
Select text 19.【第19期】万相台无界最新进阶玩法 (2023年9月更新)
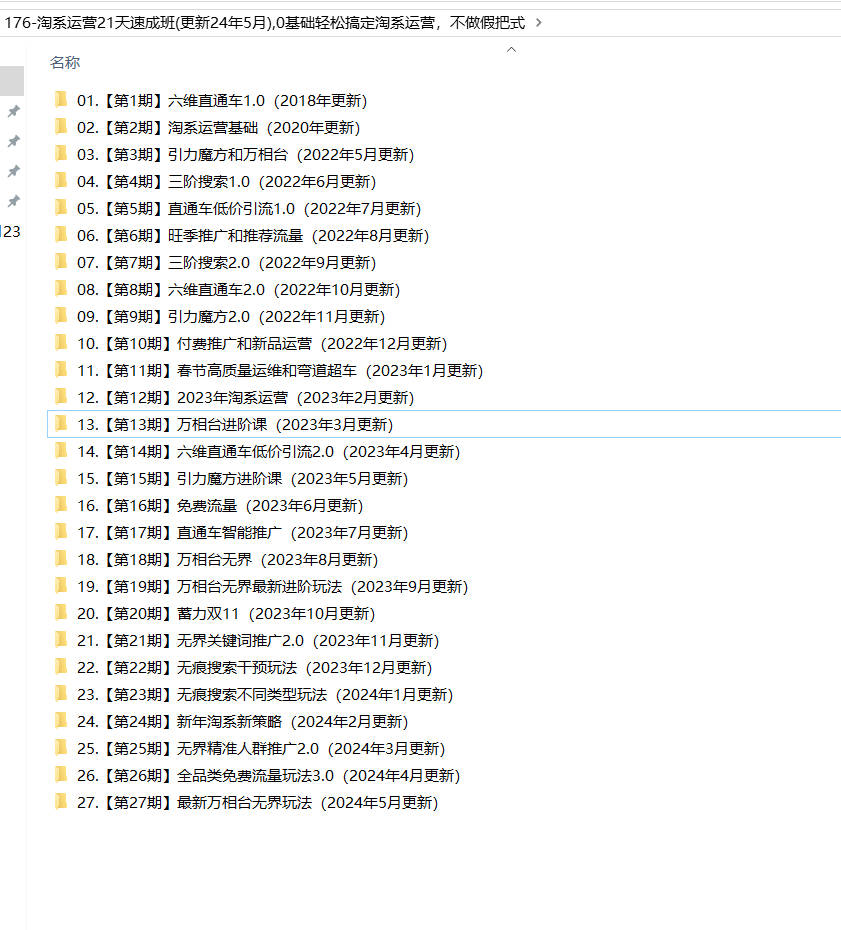click(x=273, y=587)
